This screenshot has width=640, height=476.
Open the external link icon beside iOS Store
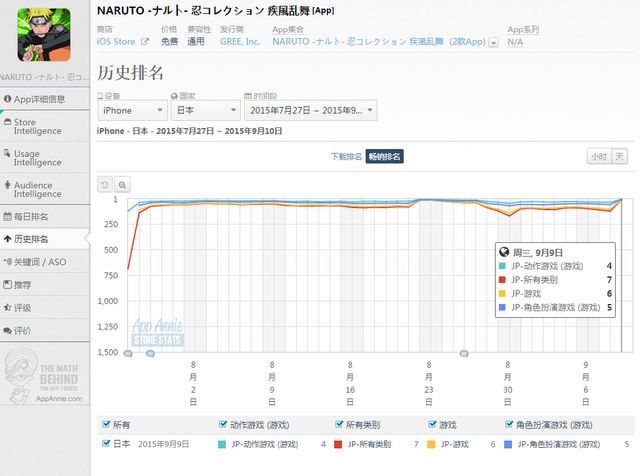(145, 42)
